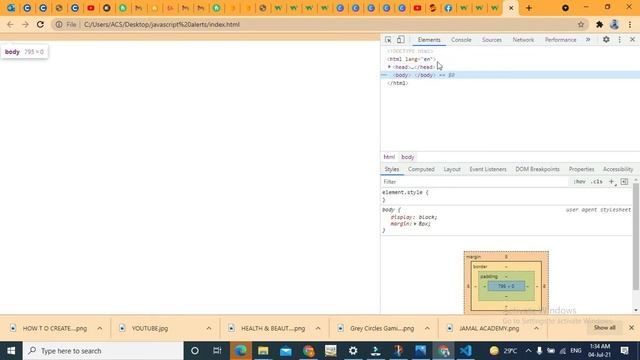
Task: Open the Chrome profile avatar
Action: (614, 24)
